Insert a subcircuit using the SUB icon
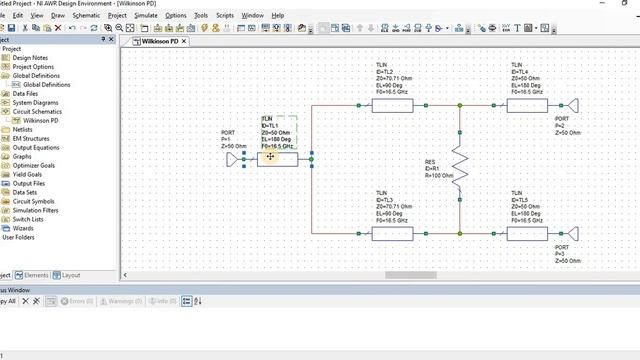Image resolution: width=640 pixels, height=360 pixels. pos(418,28)
